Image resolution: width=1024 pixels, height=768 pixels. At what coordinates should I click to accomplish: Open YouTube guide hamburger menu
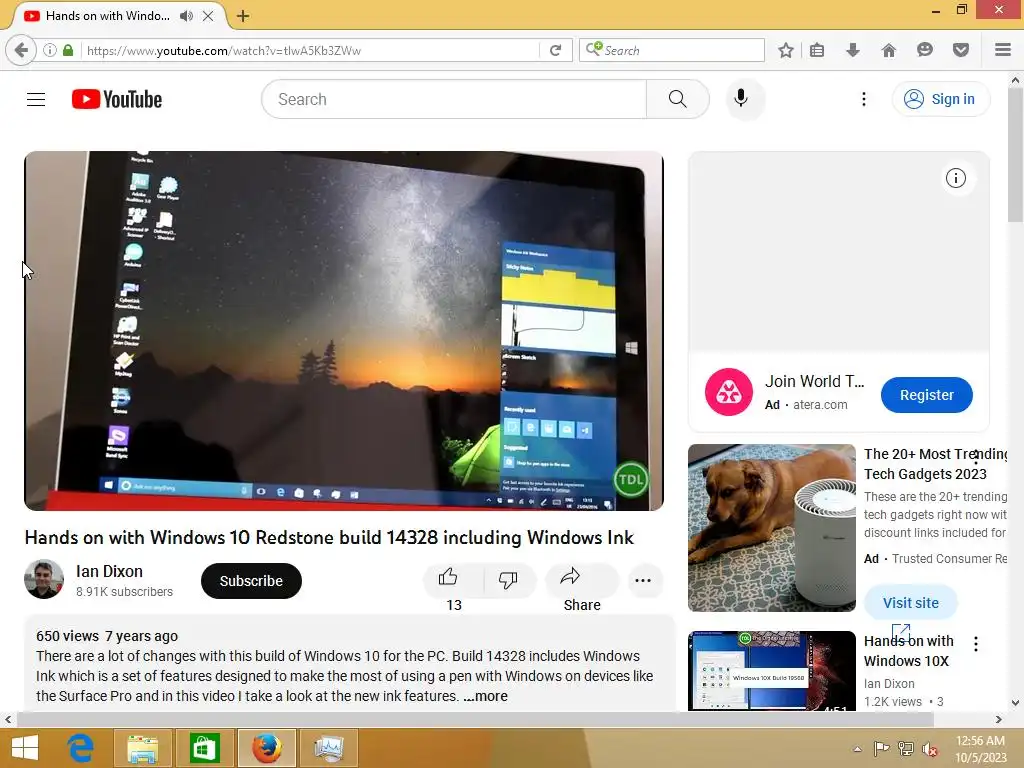click(36, 99)
